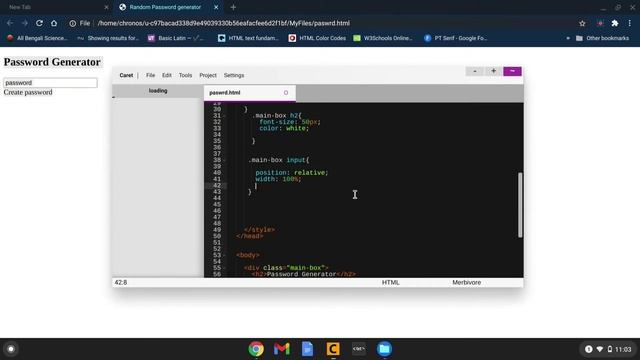Viewport: 640px width, 360px height.
Task: Click HTML syntax mode in status bar
Action: 391,282
